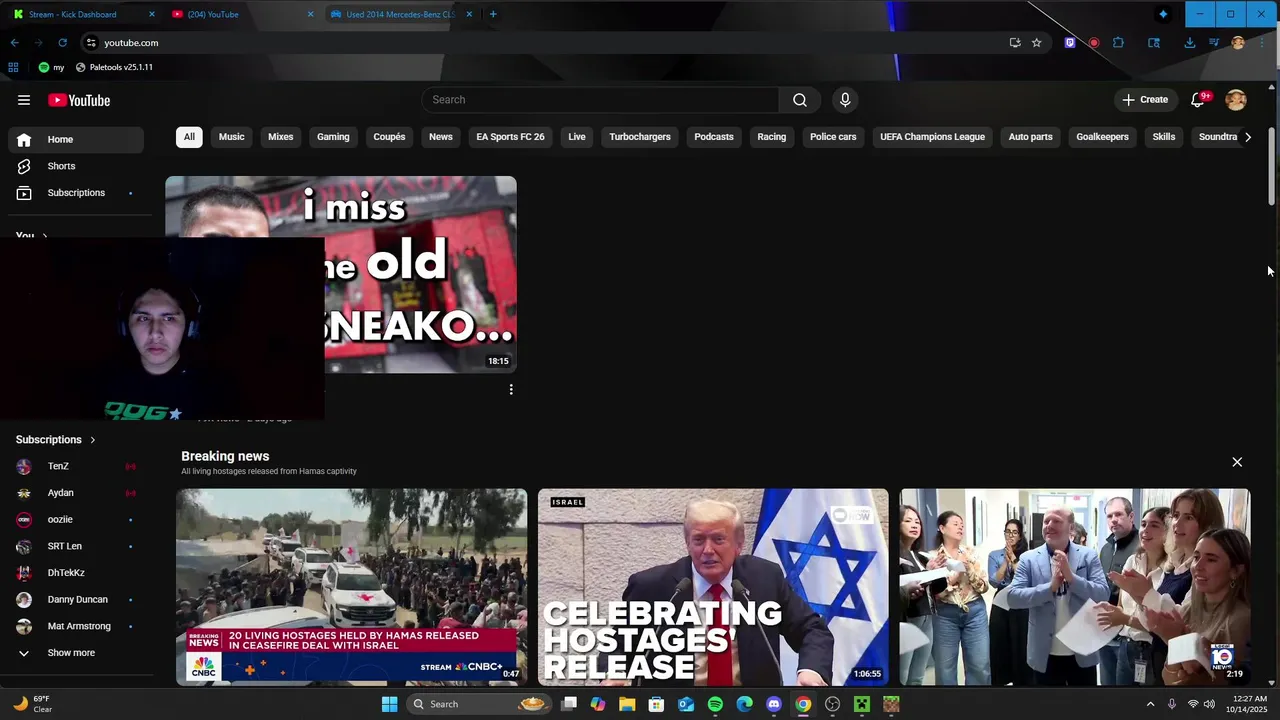1280x720 pixels.
Task: Open the video of people clapping
Action: coord(1075,587)
